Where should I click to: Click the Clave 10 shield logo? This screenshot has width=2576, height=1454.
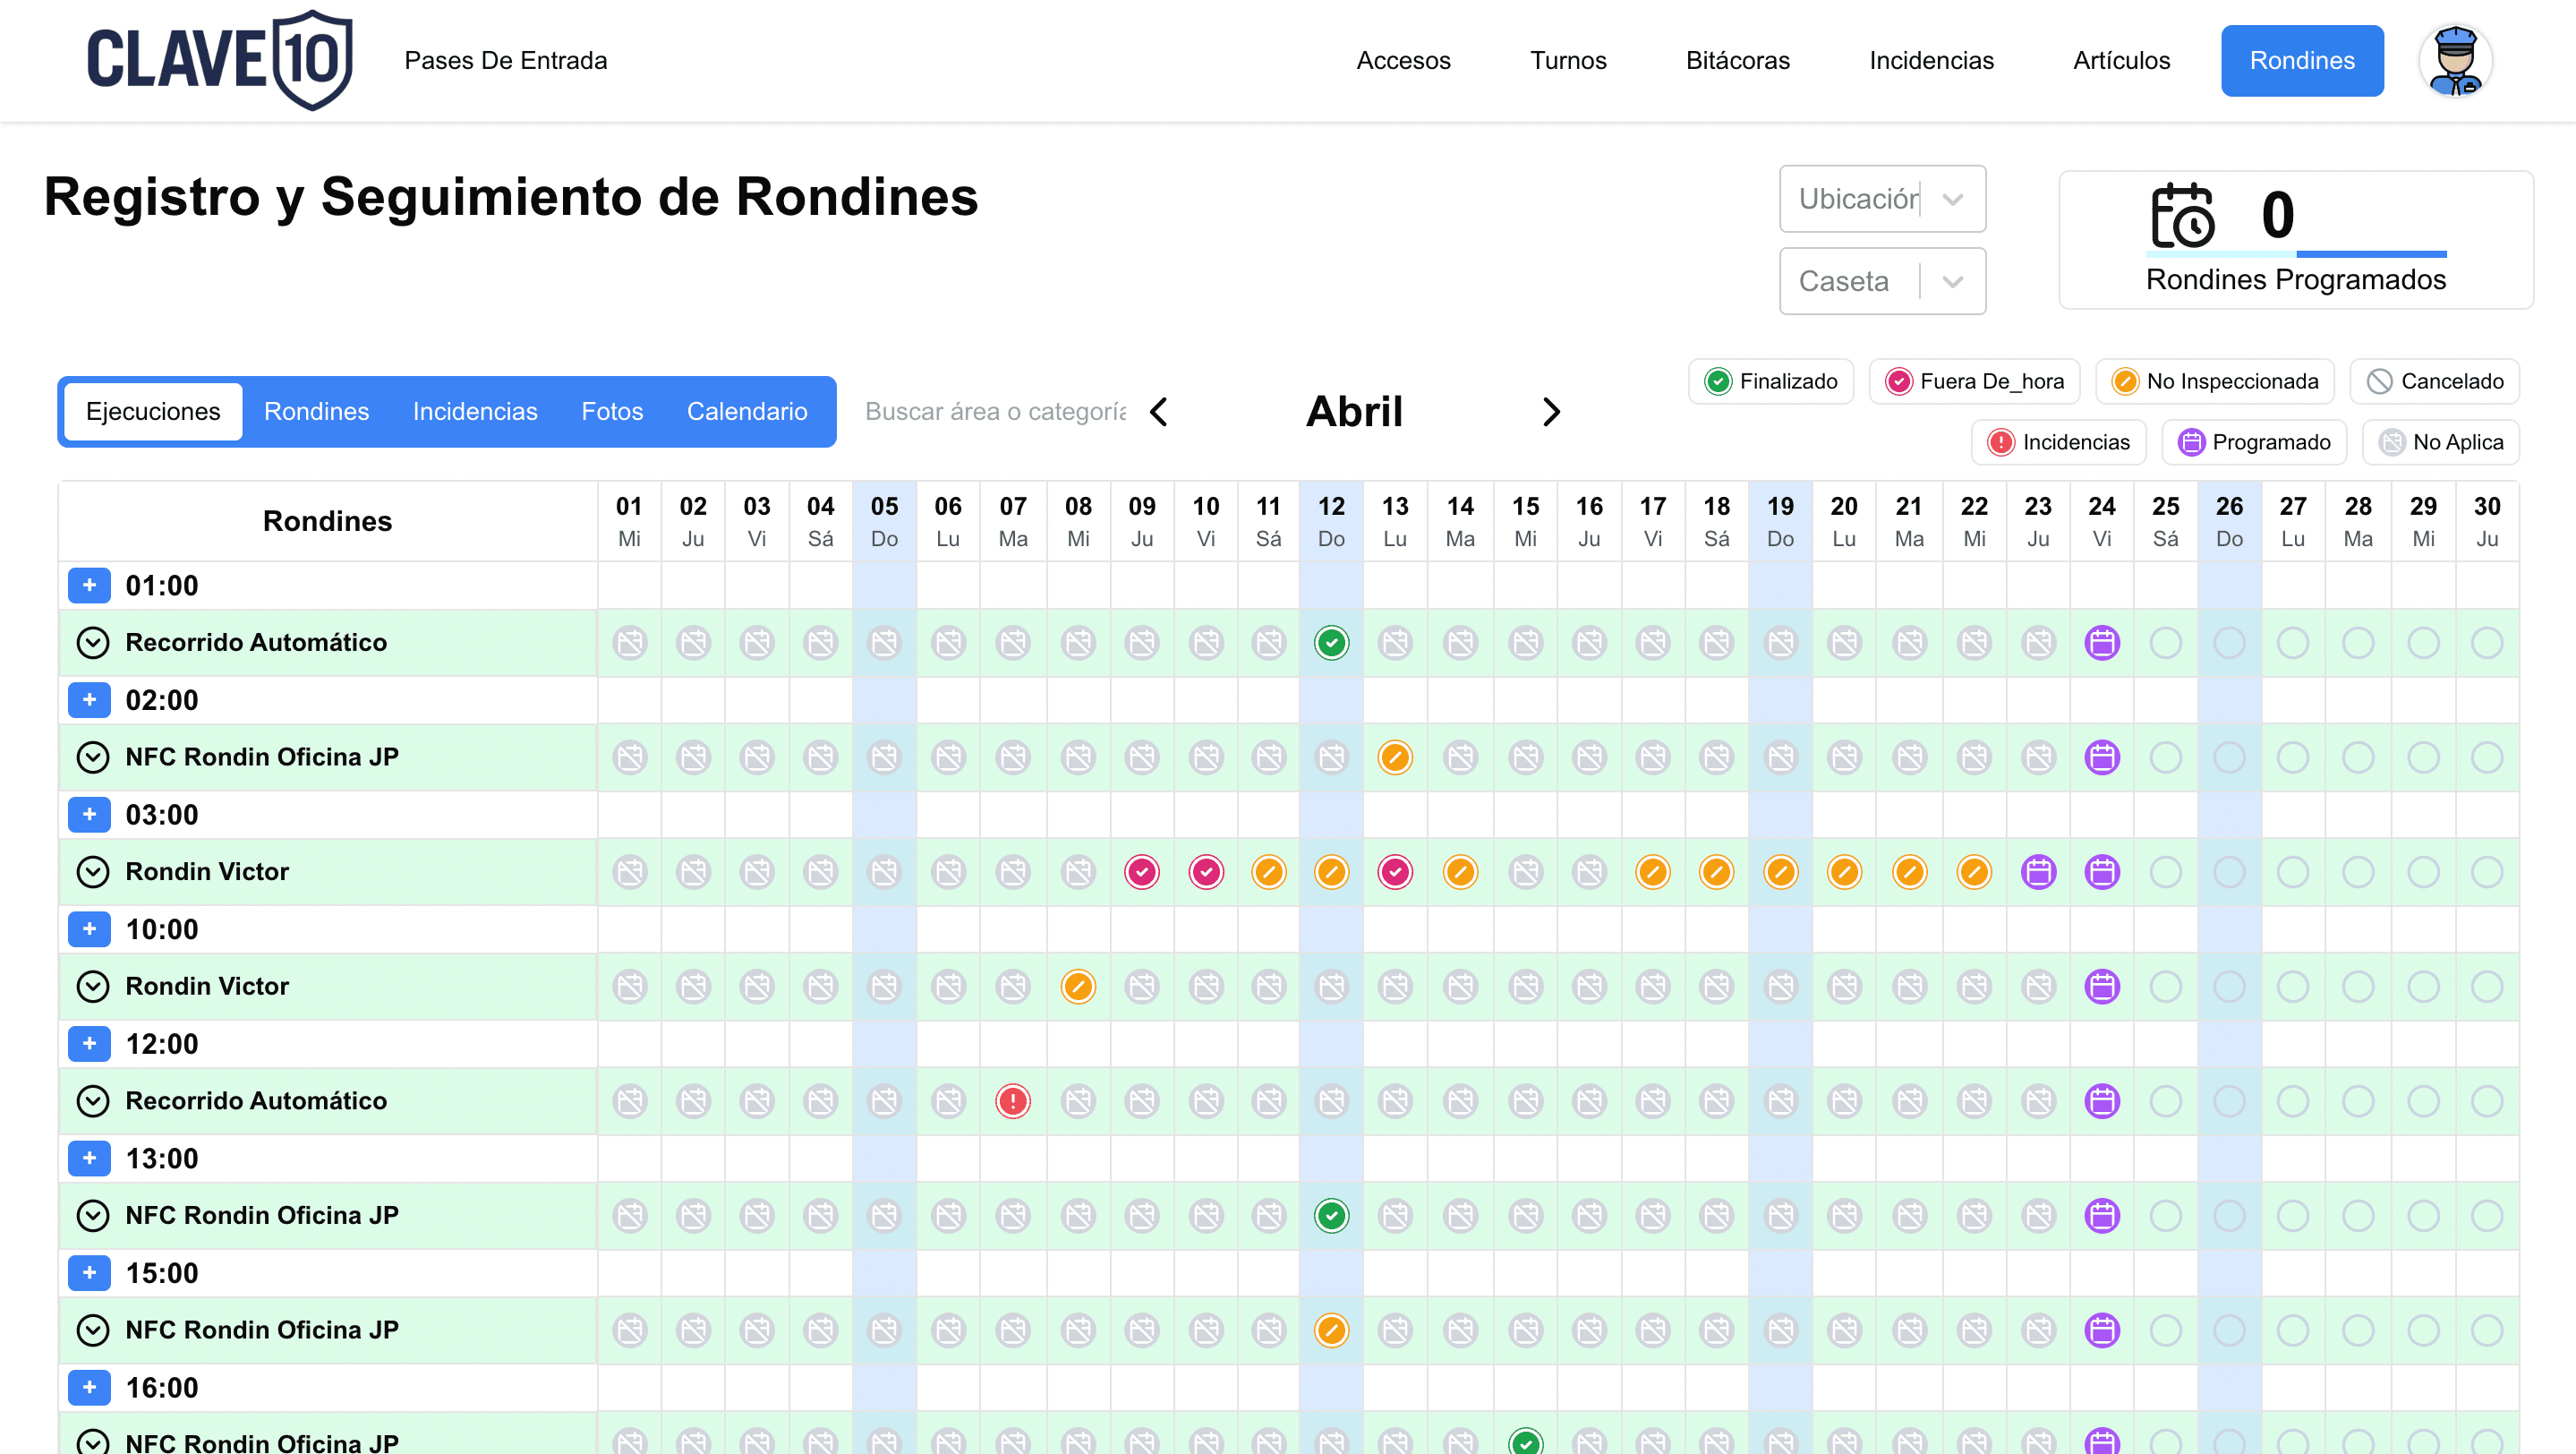[313, 60]
